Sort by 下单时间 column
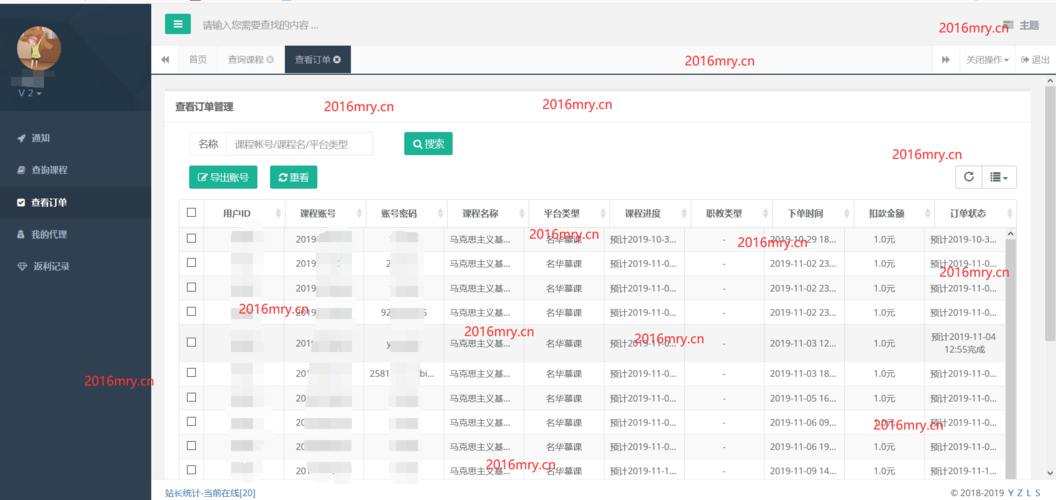Viewport: 1056px width, 500px height. 812,214
